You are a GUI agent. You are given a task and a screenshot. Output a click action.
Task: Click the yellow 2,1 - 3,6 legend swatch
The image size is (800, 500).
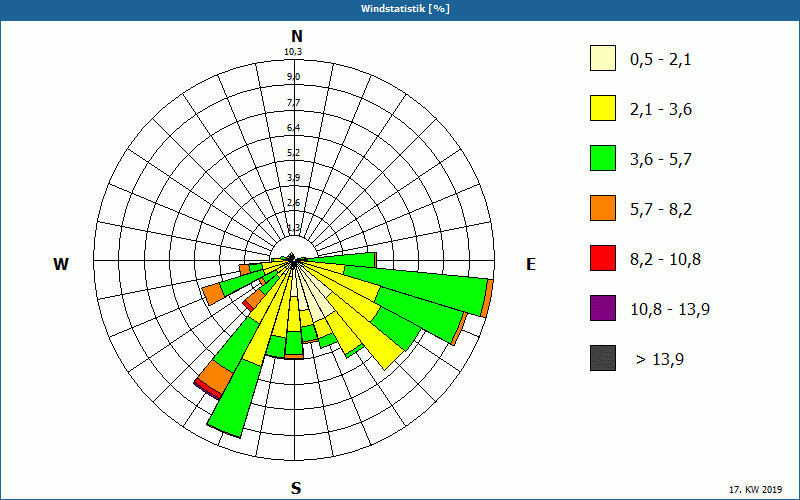click(x=603, y=108)
